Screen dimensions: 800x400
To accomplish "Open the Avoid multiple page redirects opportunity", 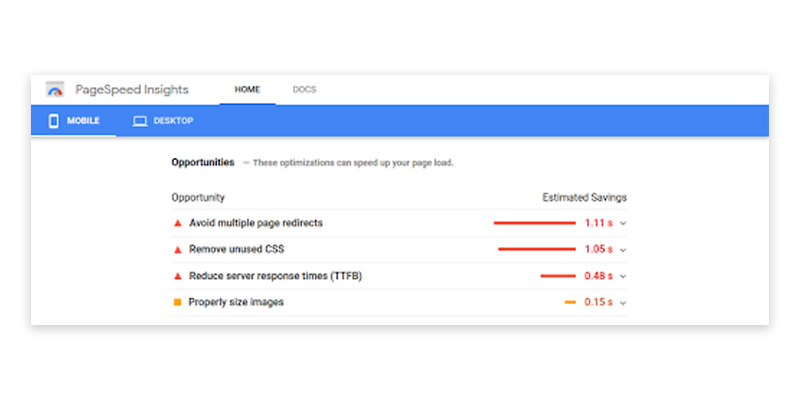I will coord(255,223).
